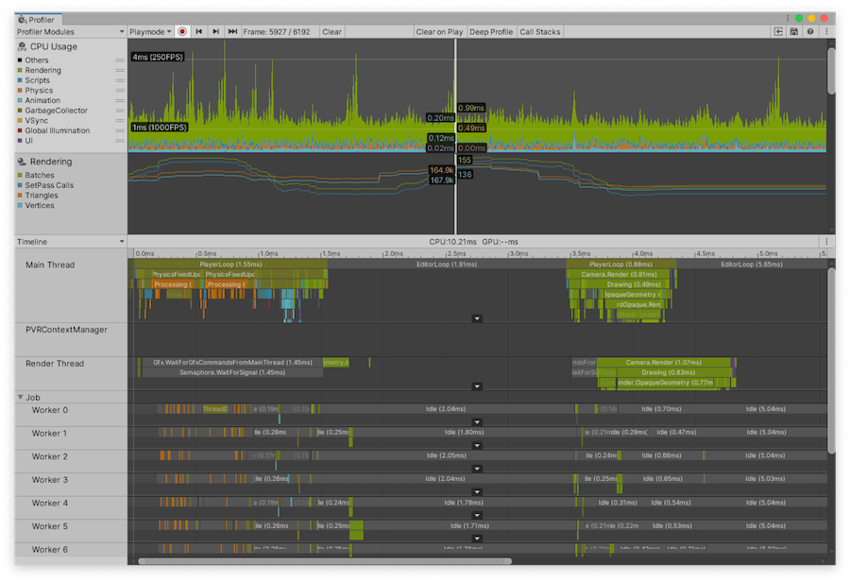Open profiler help via the question mark icon
This screenshot has width=850, height=582.
(810, 31)
